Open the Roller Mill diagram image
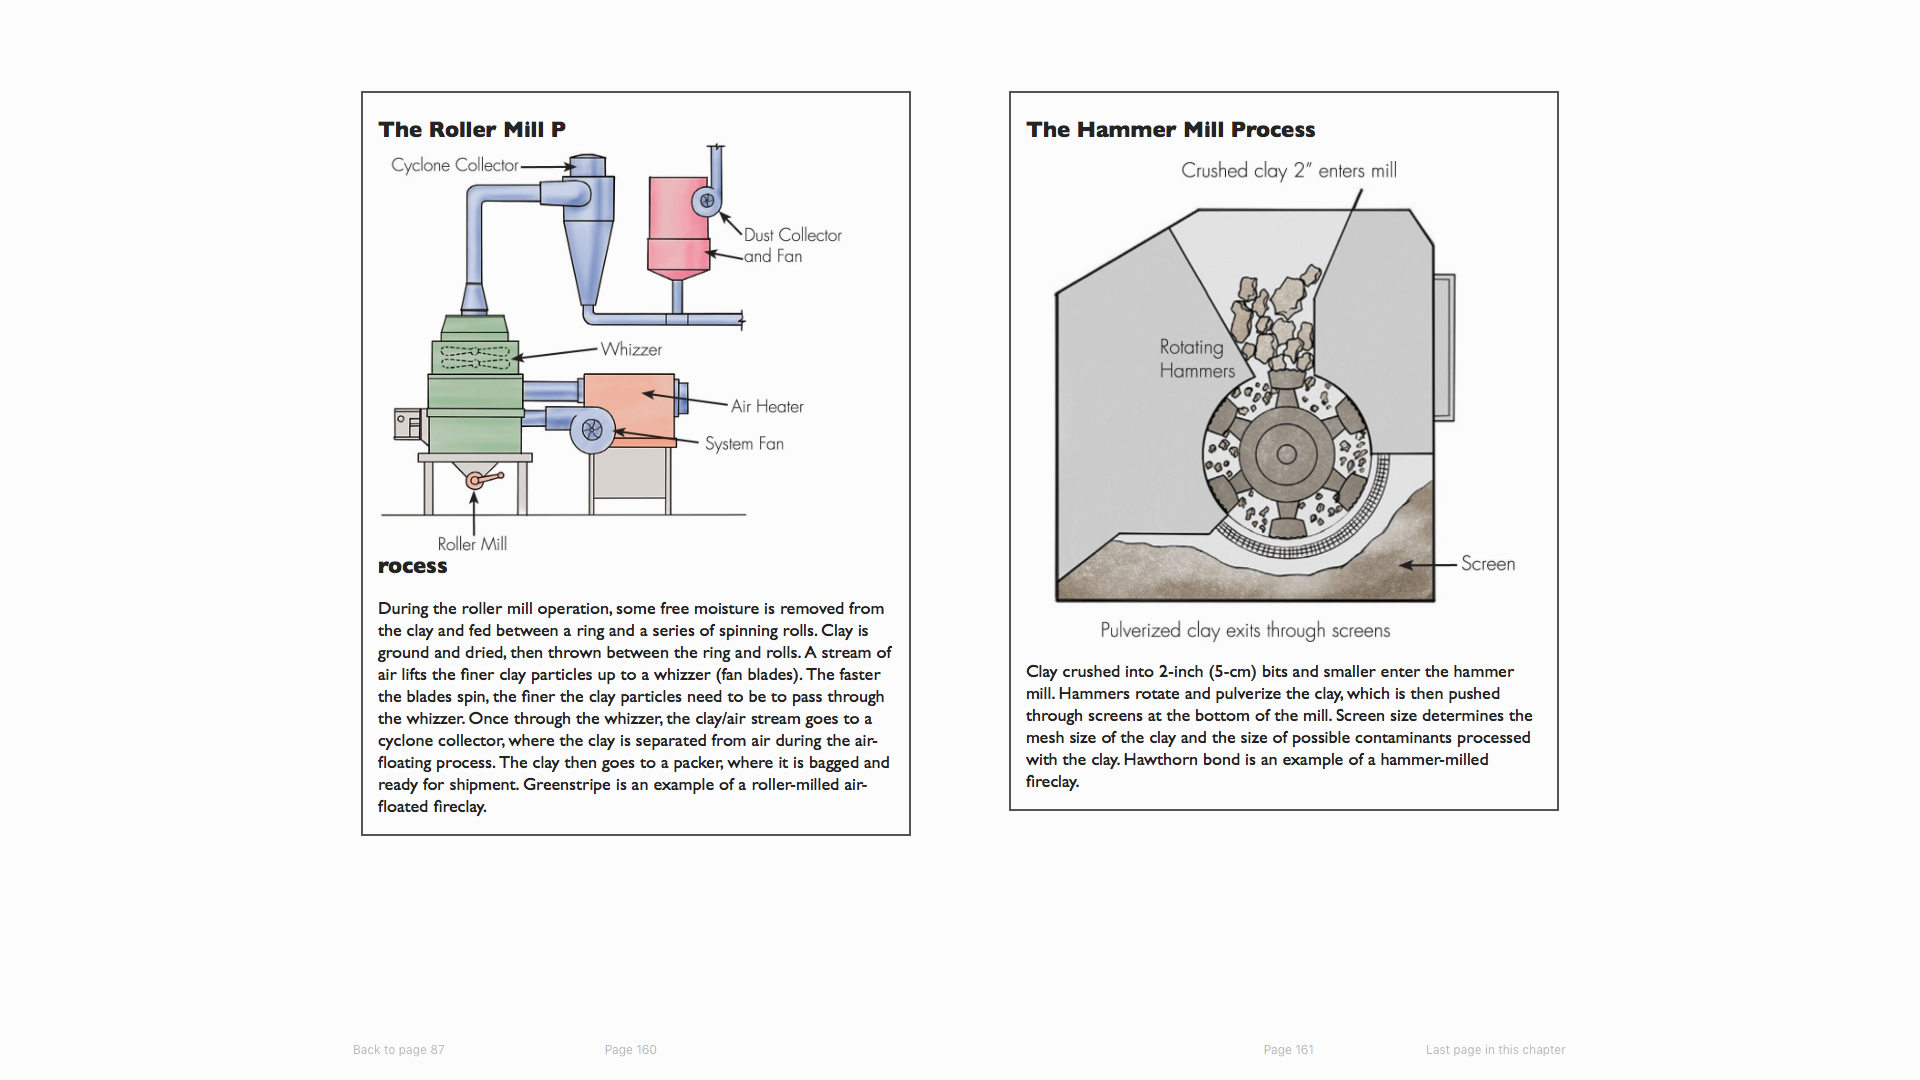 [612, 349]
